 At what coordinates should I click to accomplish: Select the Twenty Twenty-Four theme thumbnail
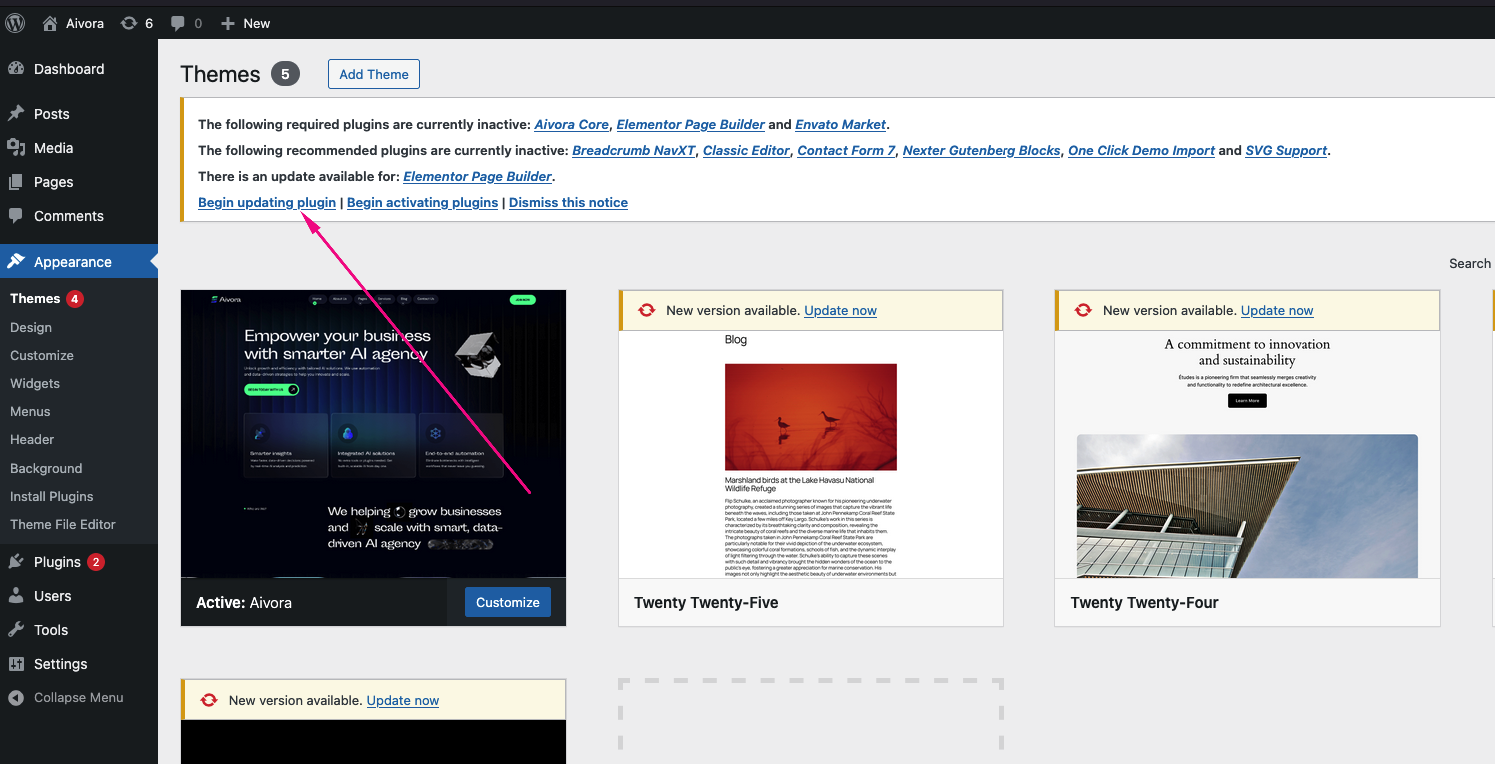coord(1247,455)
